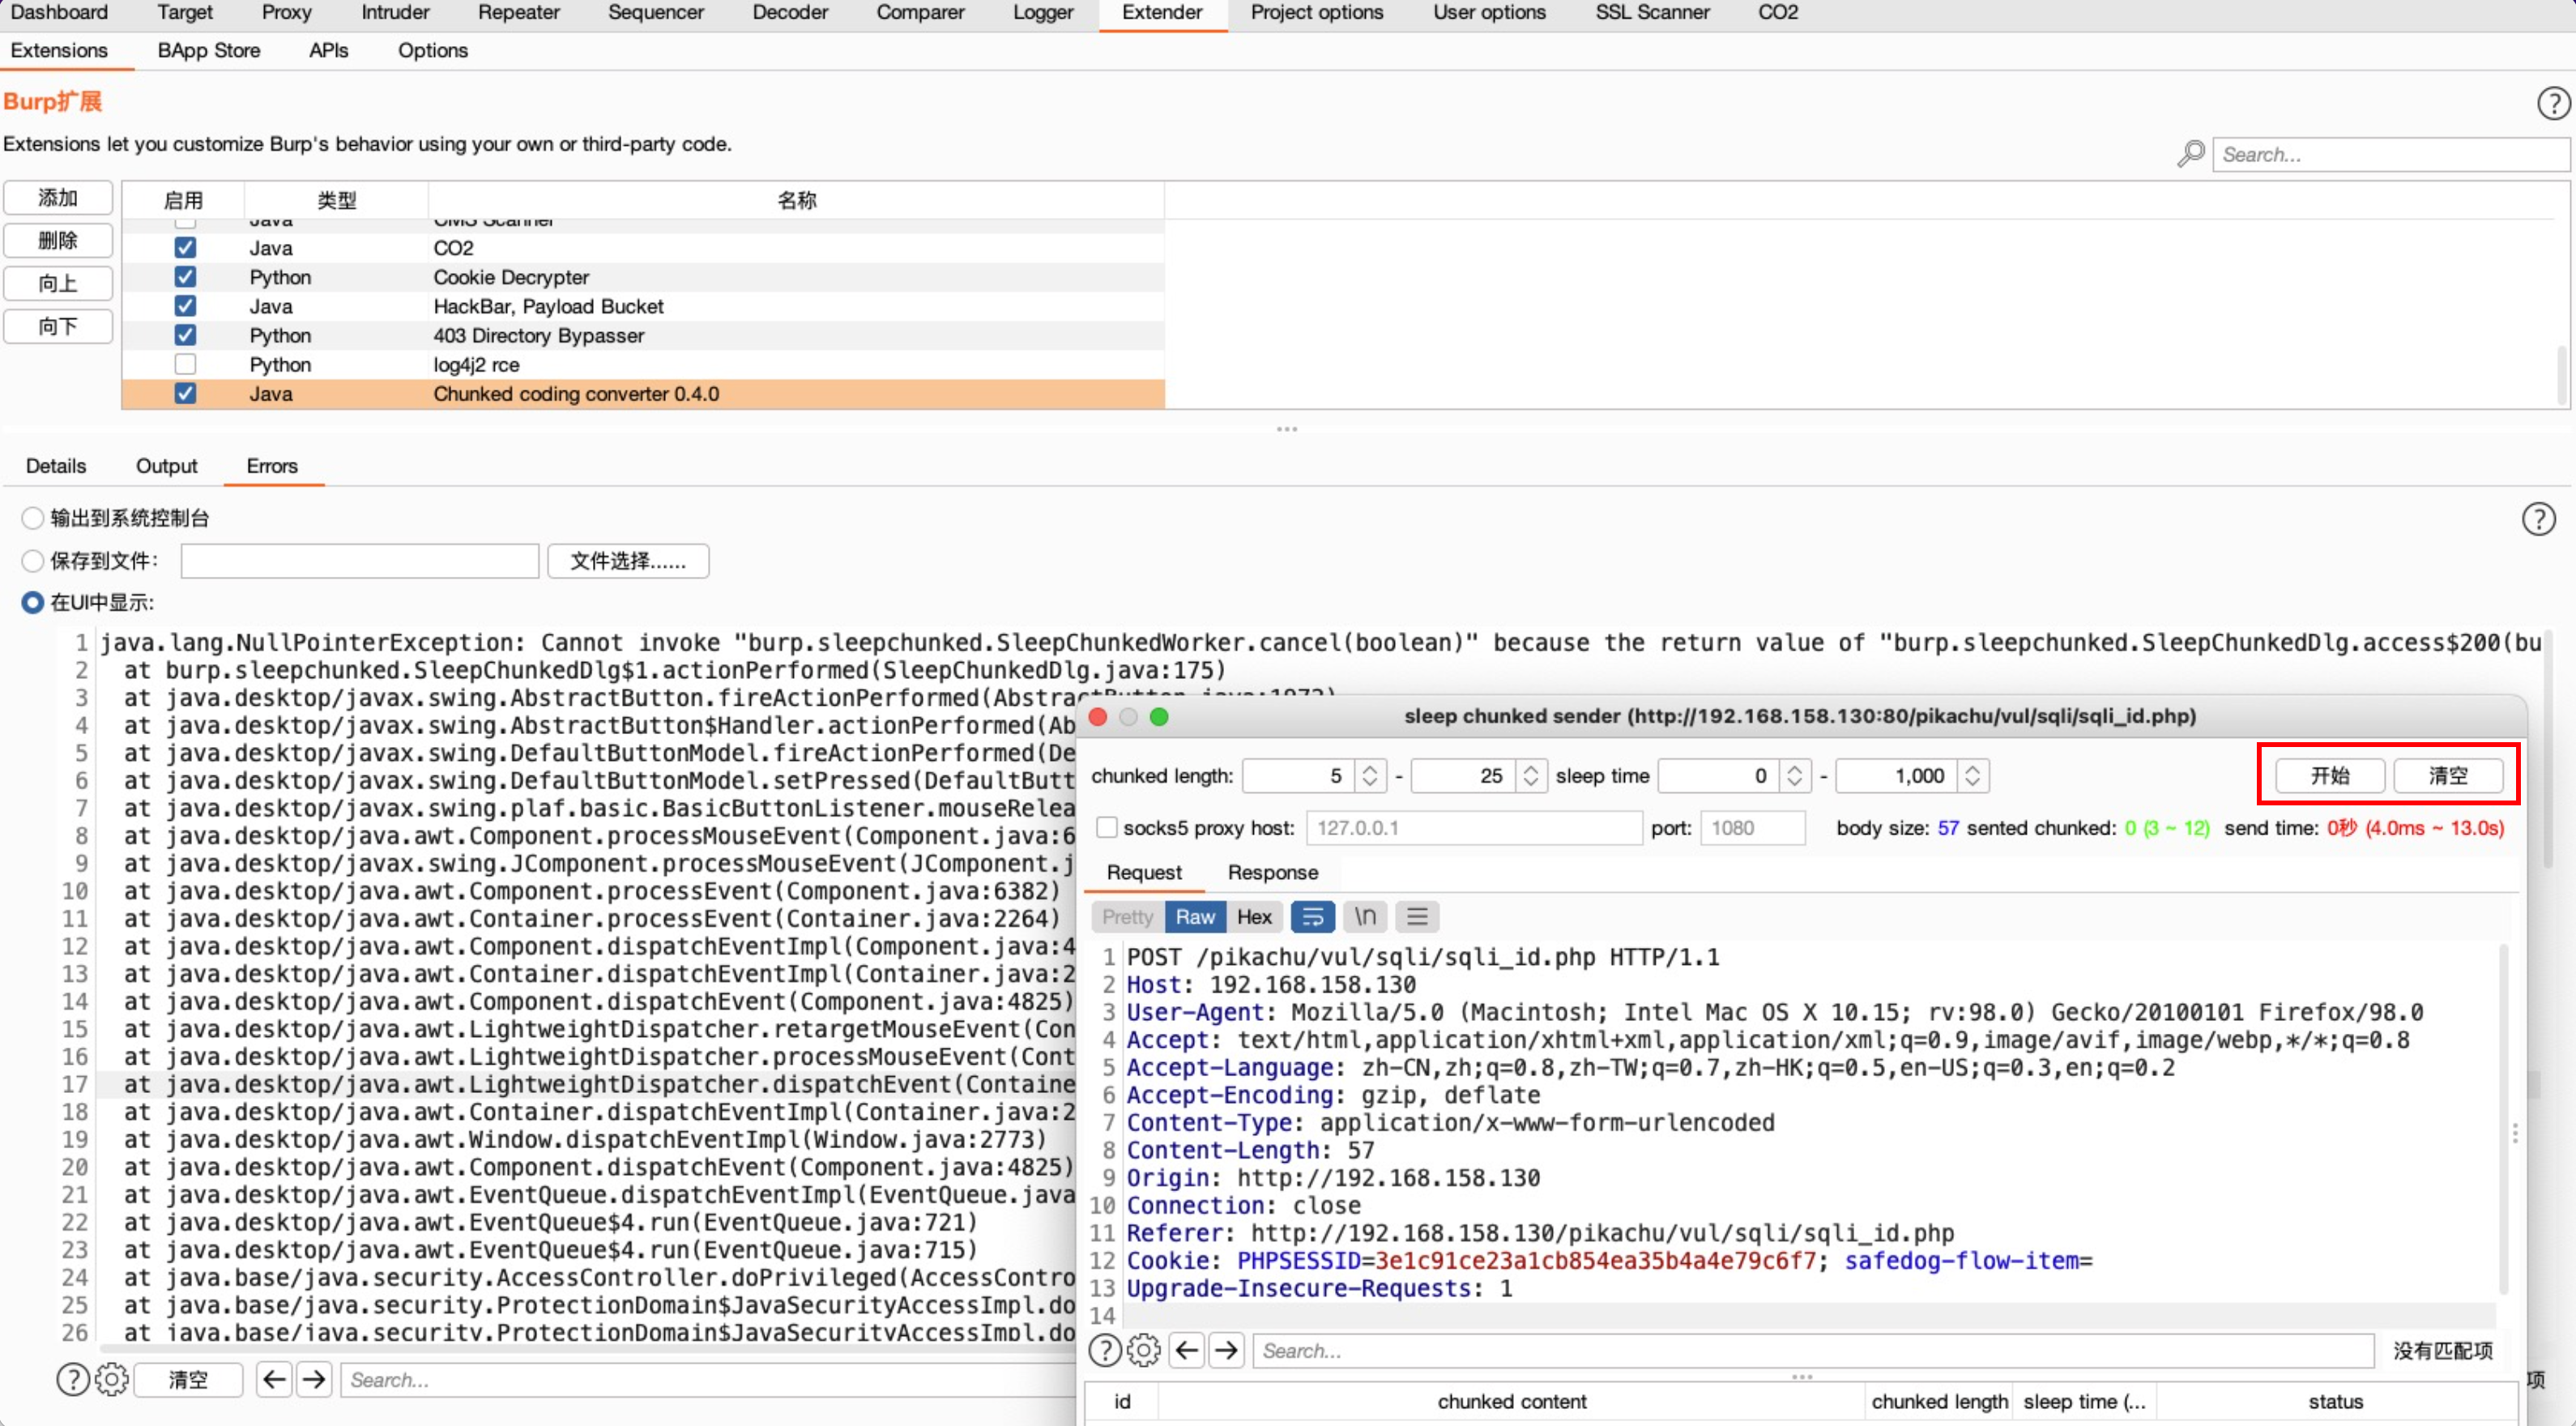Viewport: 2576px width, 1426px height.
Task: Click back arrow in sender dialog search bar
Action: (1187, 1350)
